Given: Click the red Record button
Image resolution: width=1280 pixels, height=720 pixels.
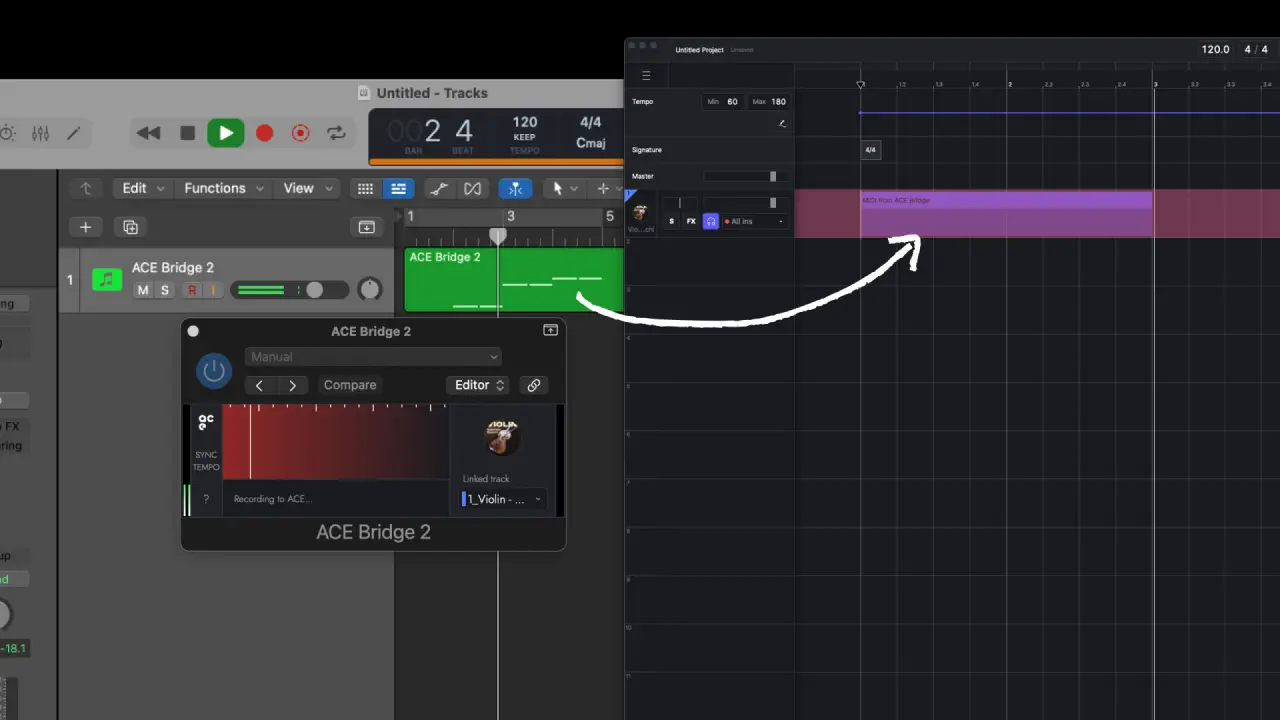Looking at the screenshot, I should (264, 133).
